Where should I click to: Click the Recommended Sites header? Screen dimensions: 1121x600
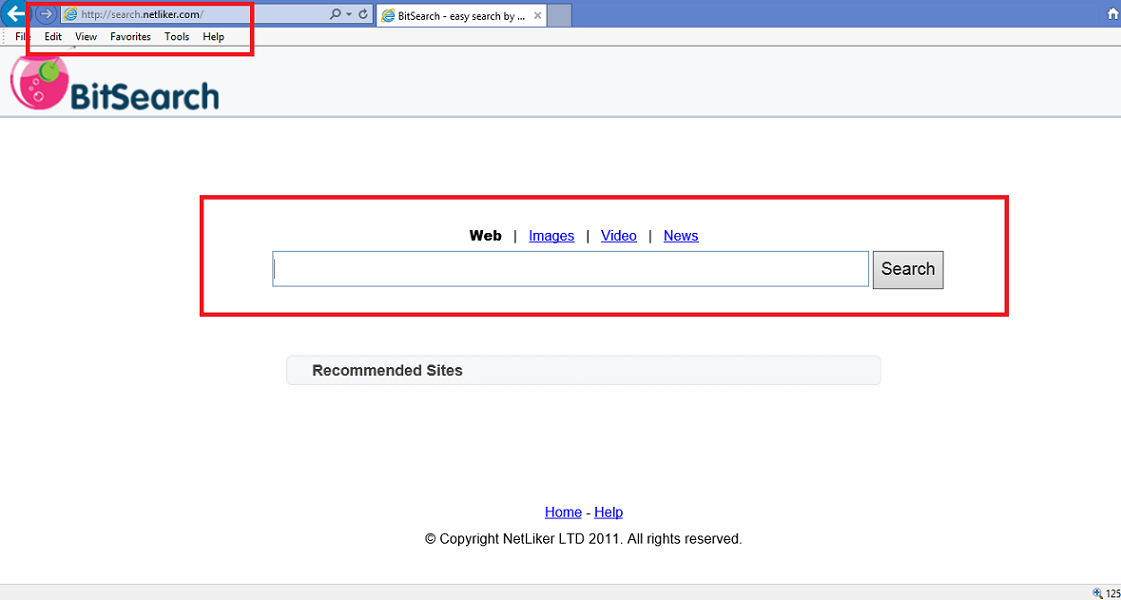(x=583, y=370)
